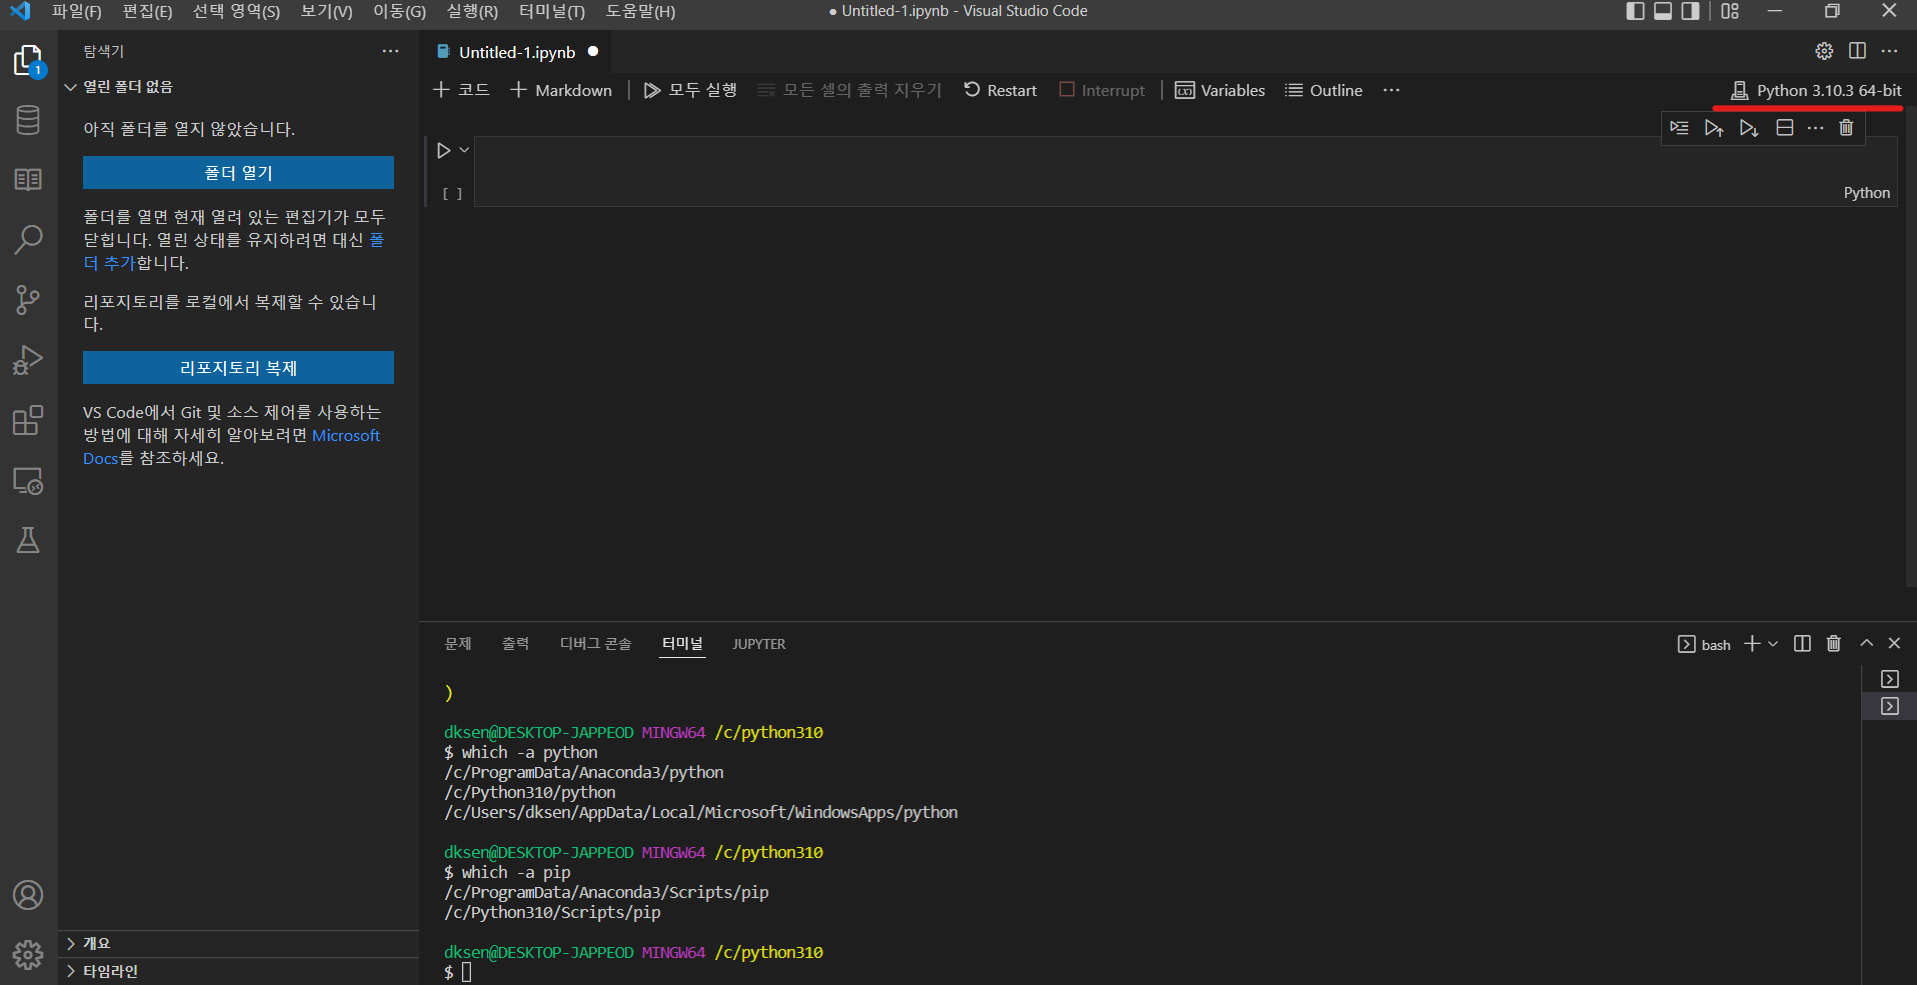Run all cells with 모두 실행
The height and width of the screenshot is (985, 1917).
tap(690, 90)
